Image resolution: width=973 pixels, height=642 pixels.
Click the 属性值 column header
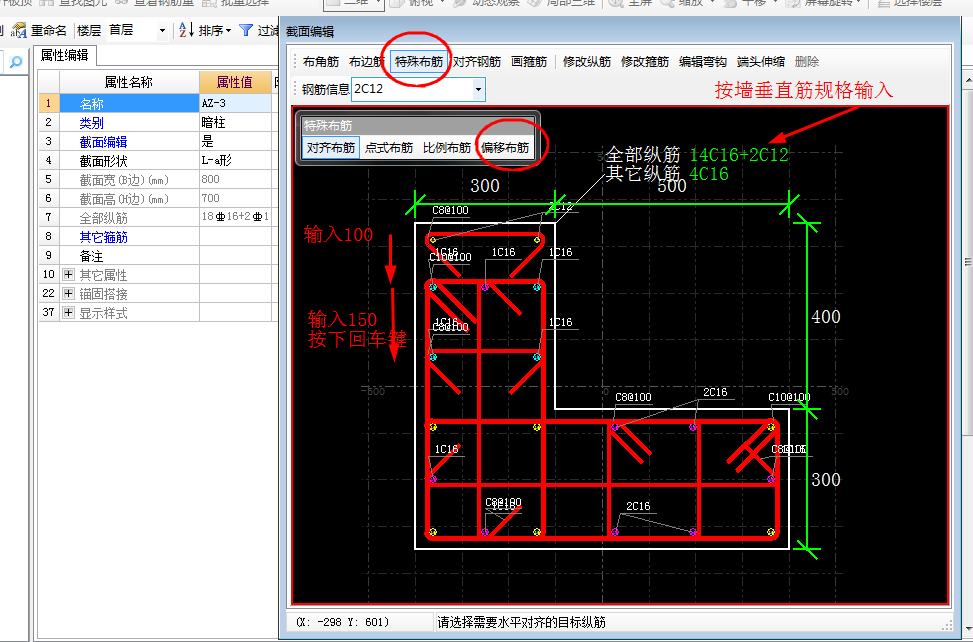(x=235, y=82)
